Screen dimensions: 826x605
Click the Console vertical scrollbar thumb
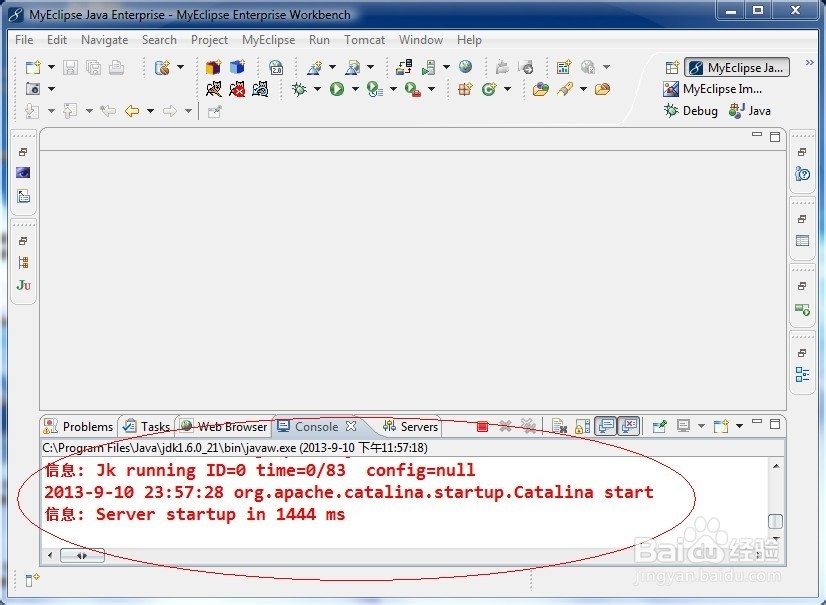tap(775, 521)
